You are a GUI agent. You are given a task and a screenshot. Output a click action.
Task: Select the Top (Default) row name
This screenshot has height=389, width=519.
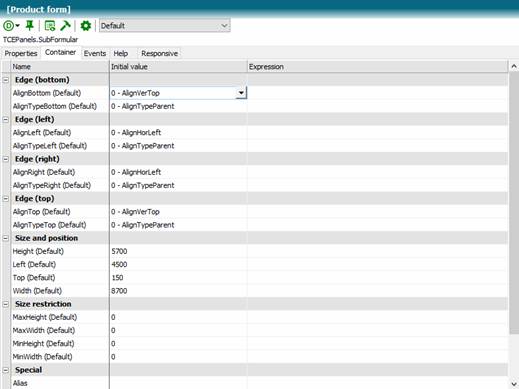tap(34, 278)
